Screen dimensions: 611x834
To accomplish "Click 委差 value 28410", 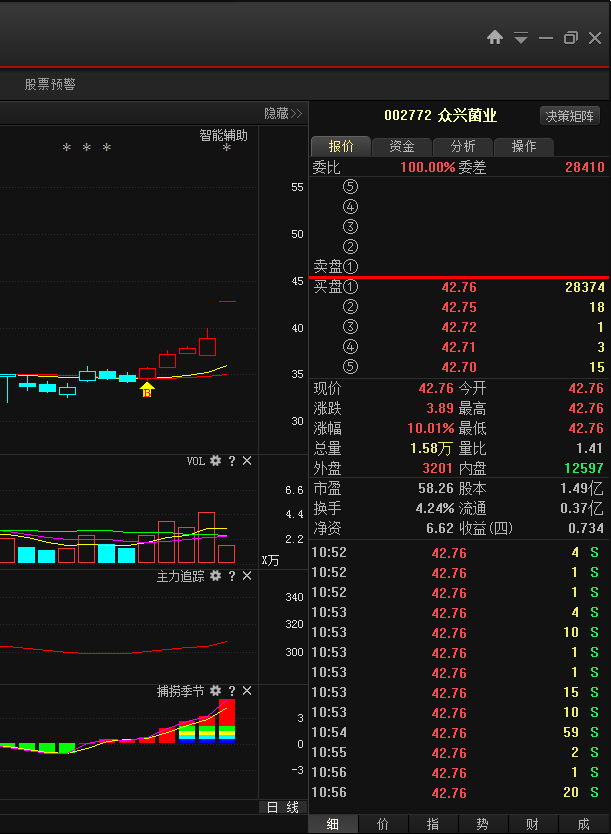I will coord(585,167).
